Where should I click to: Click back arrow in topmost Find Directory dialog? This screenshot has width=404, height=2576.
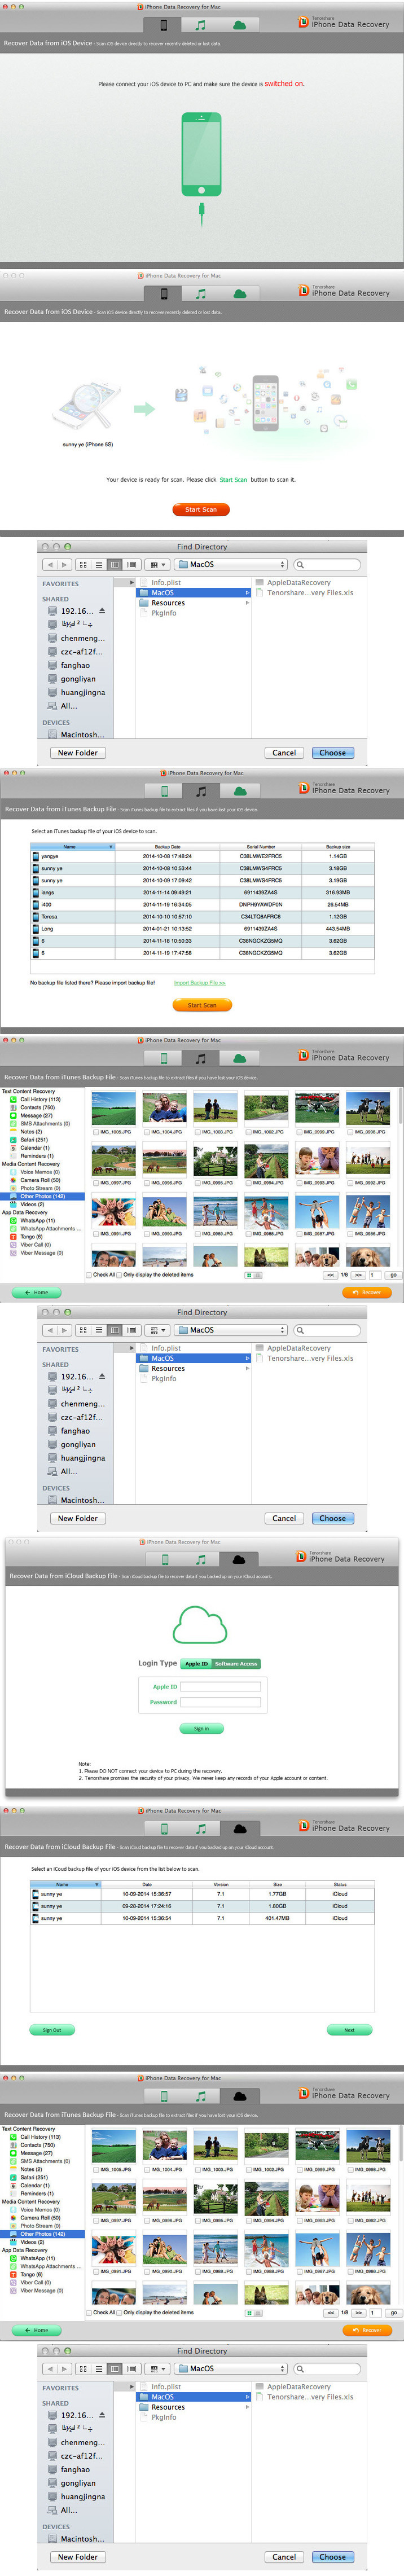click(x=49, y=564)
